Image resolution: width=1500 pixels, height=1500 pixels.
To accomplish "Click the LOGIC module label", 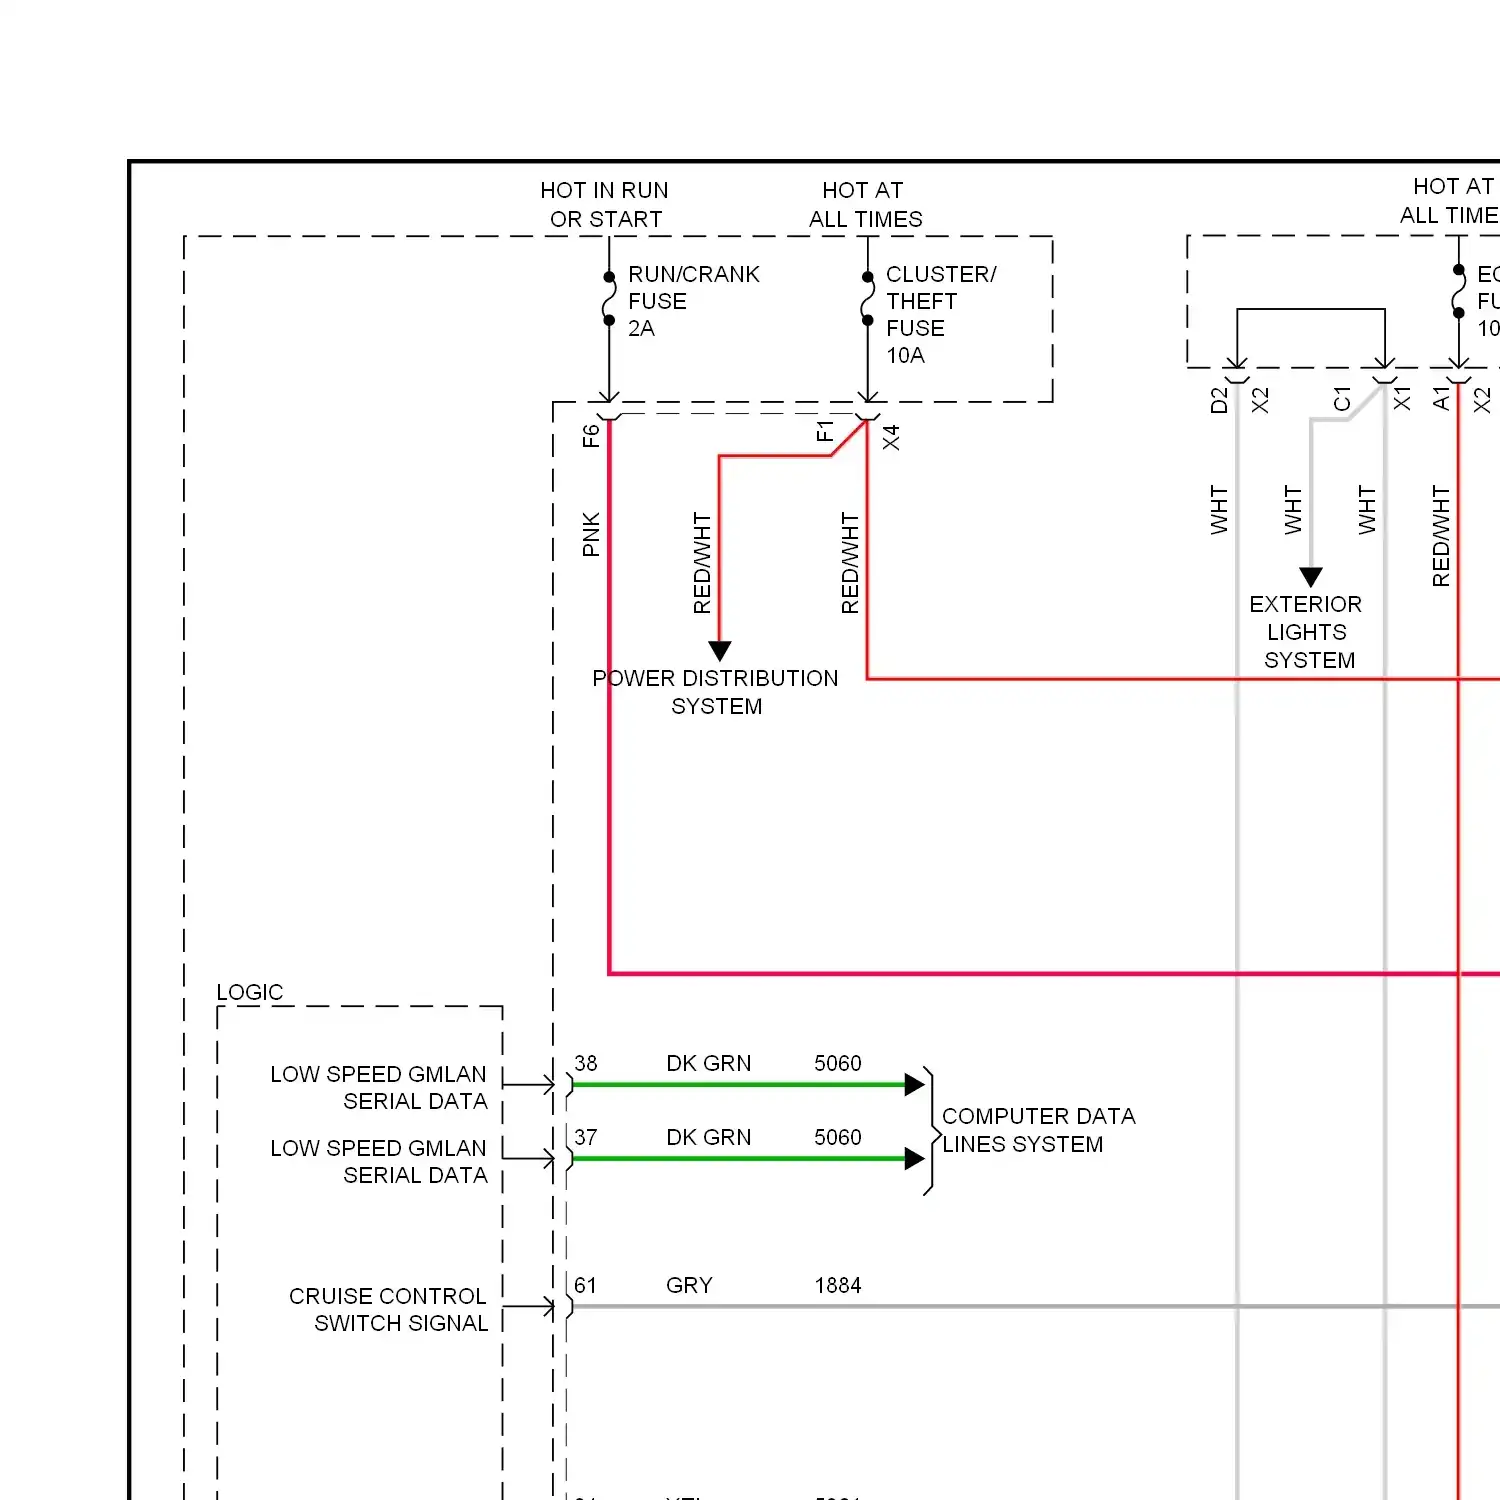I will [250, 992].
